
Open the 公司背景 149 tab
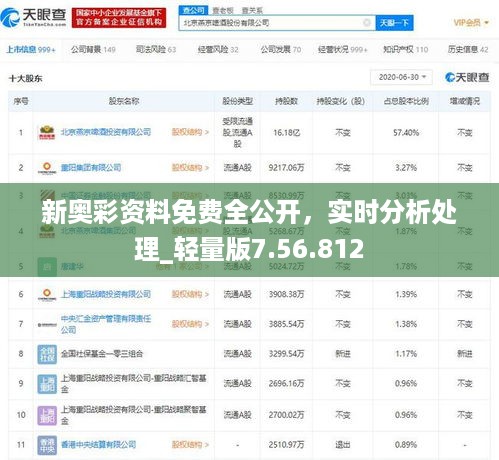[x=93, y=50]
